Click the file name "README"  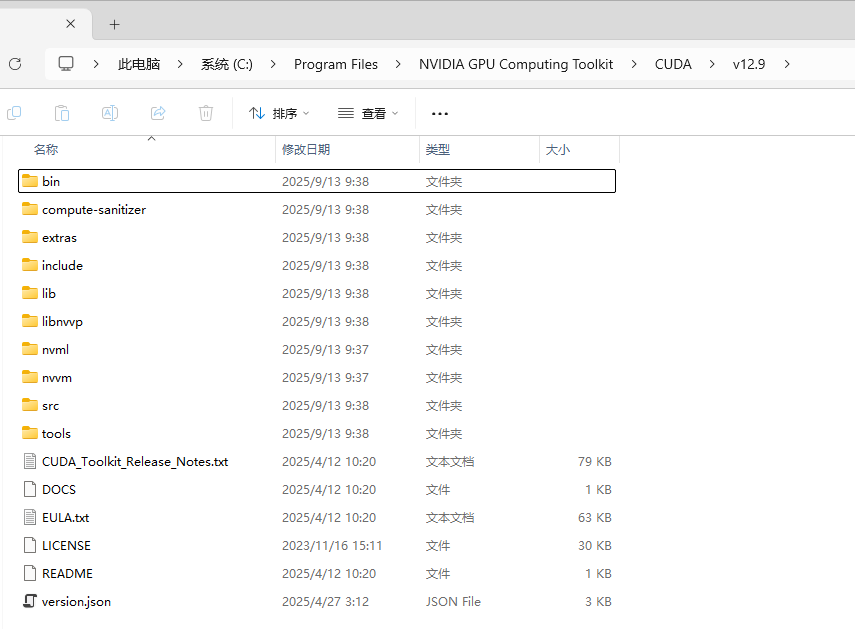coord(67,573)
